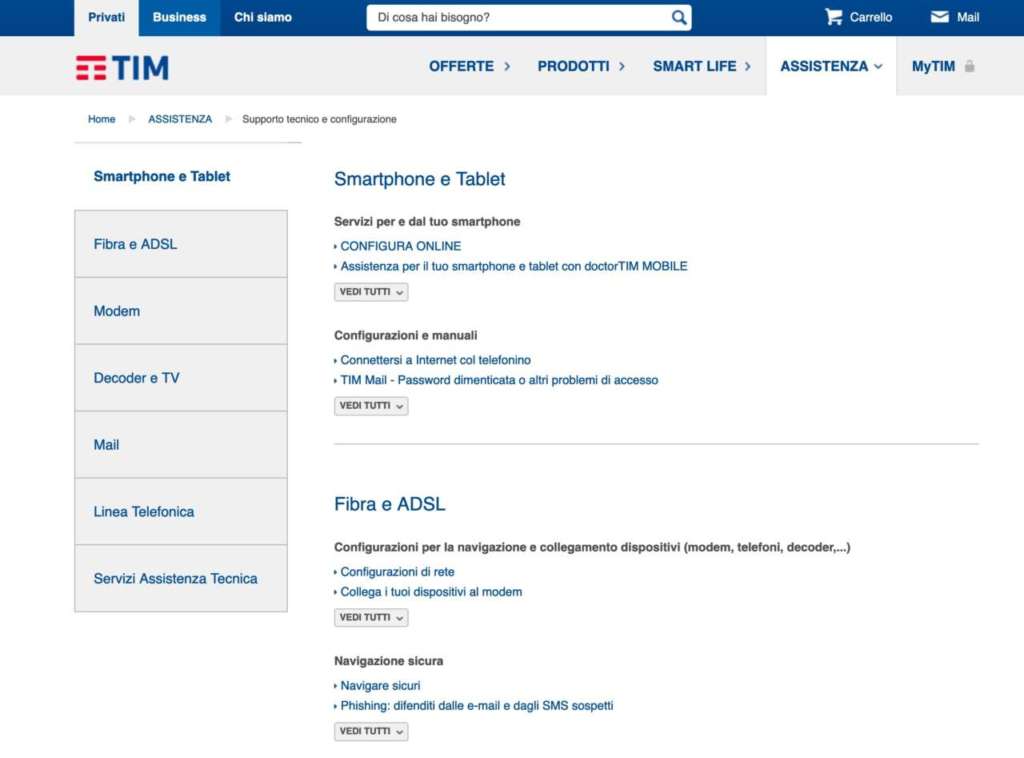Expand the ASSISTENZA dropdown menu
Image resolution: width=1024 pixels, height=758 pixels.
[831, 66]
